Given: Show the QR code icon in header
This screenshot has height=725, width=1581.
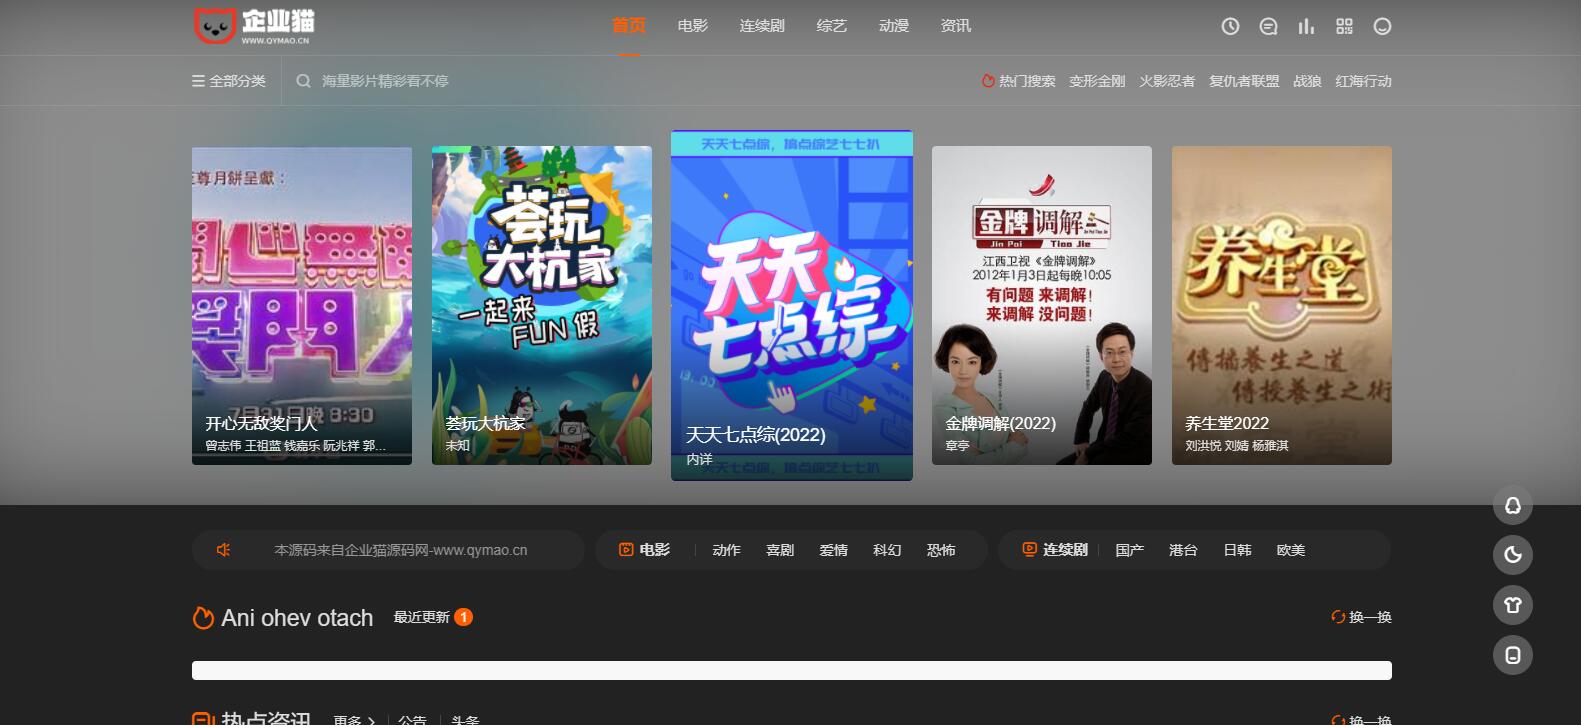Looking at the screenshot, I should point(1344,27).
